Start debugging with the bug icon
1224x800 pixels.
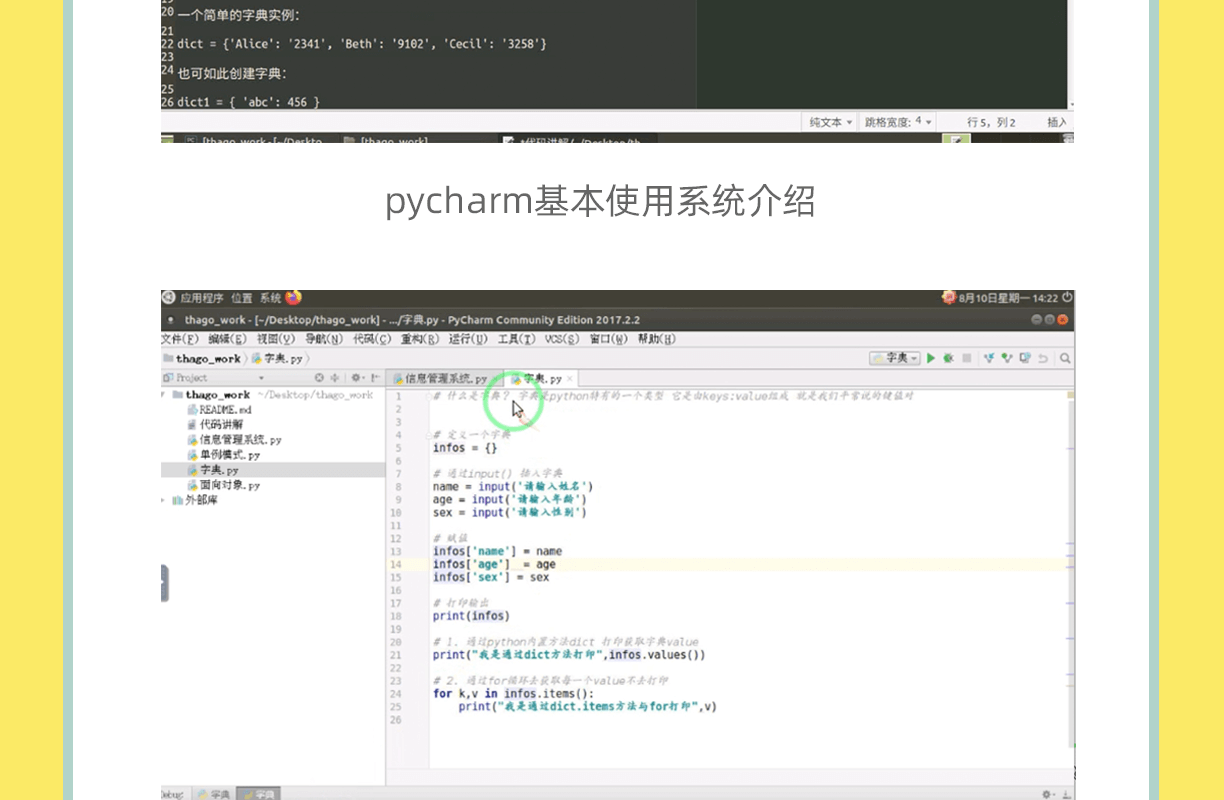[x=948, y=358]
